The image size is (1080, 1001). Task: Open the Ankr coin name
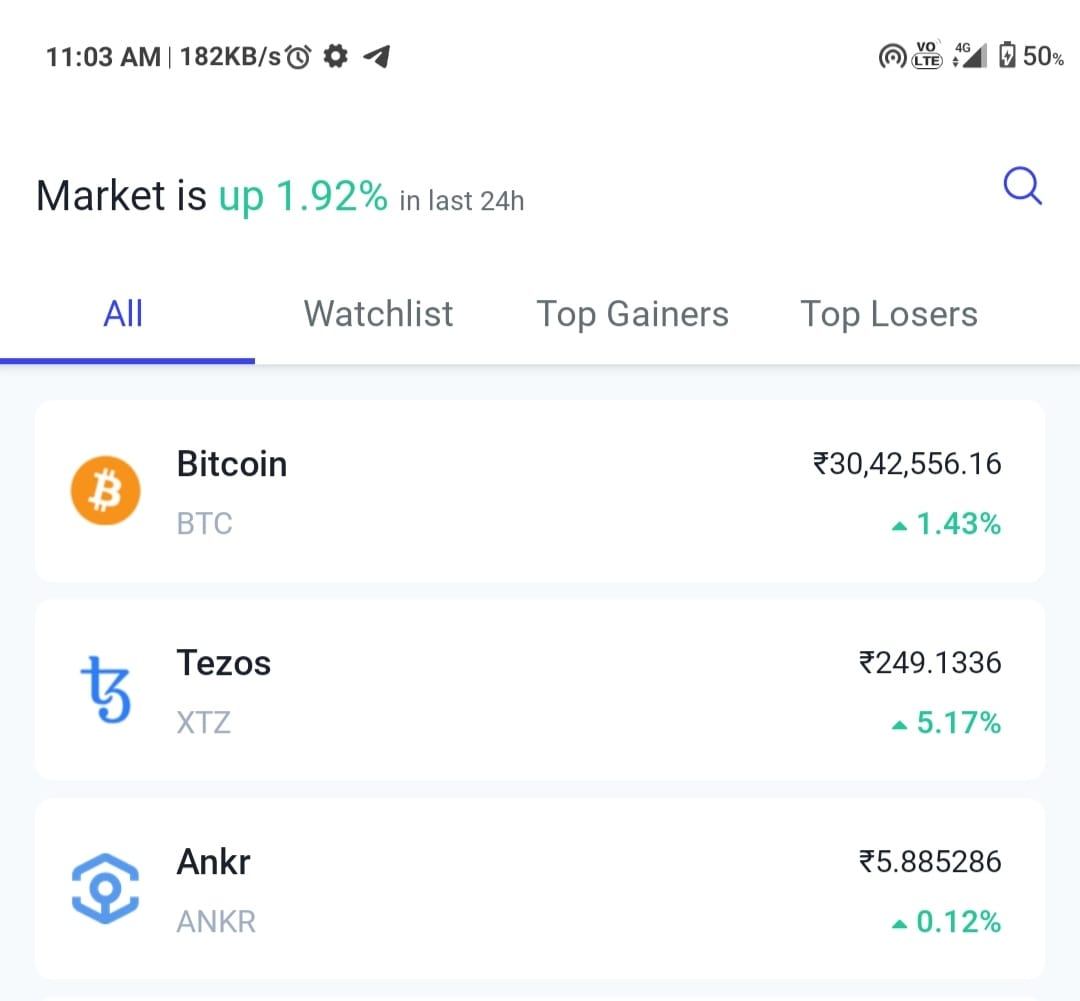pos(213,861)
